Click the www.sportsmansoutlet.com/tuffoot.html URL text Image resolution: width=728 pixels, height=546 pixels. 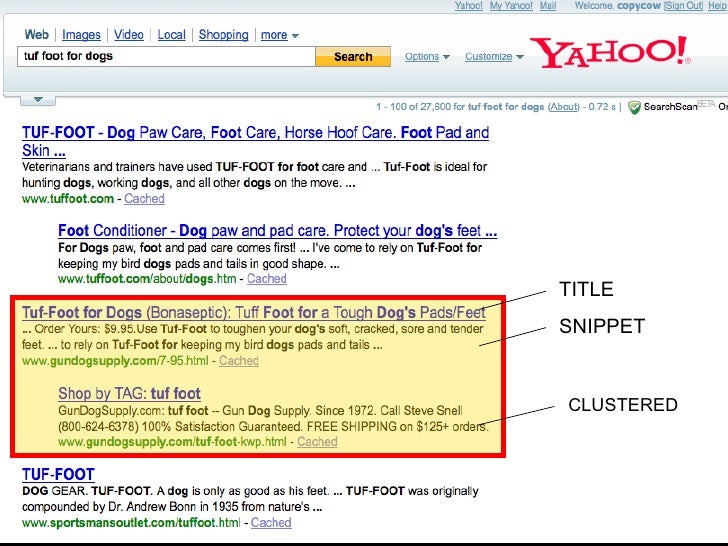click(131, 523)
